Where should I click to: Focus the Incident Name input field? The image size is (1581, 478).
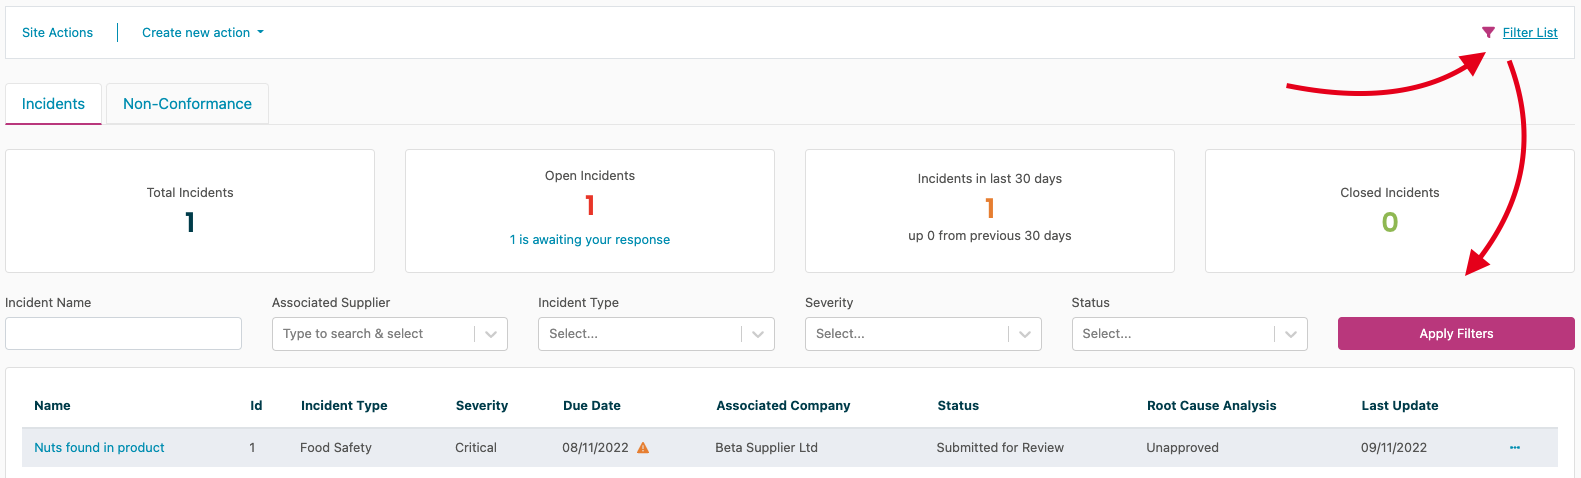coord(123,334)
